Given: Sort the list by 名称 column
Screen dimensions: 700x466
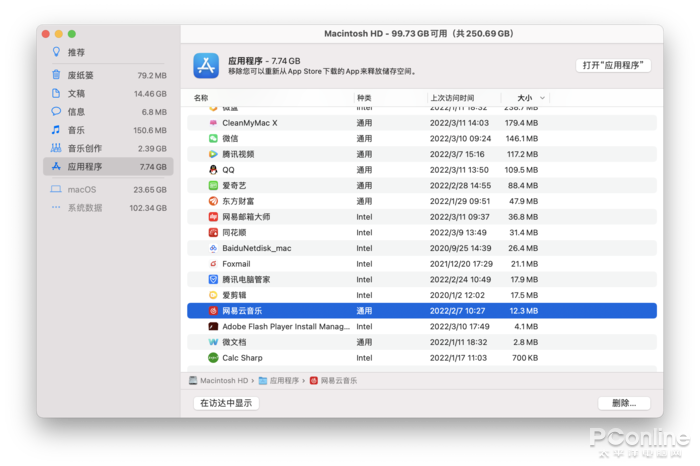Looking at the screenshot, I should pyautogui.click(x=201, y=98).
